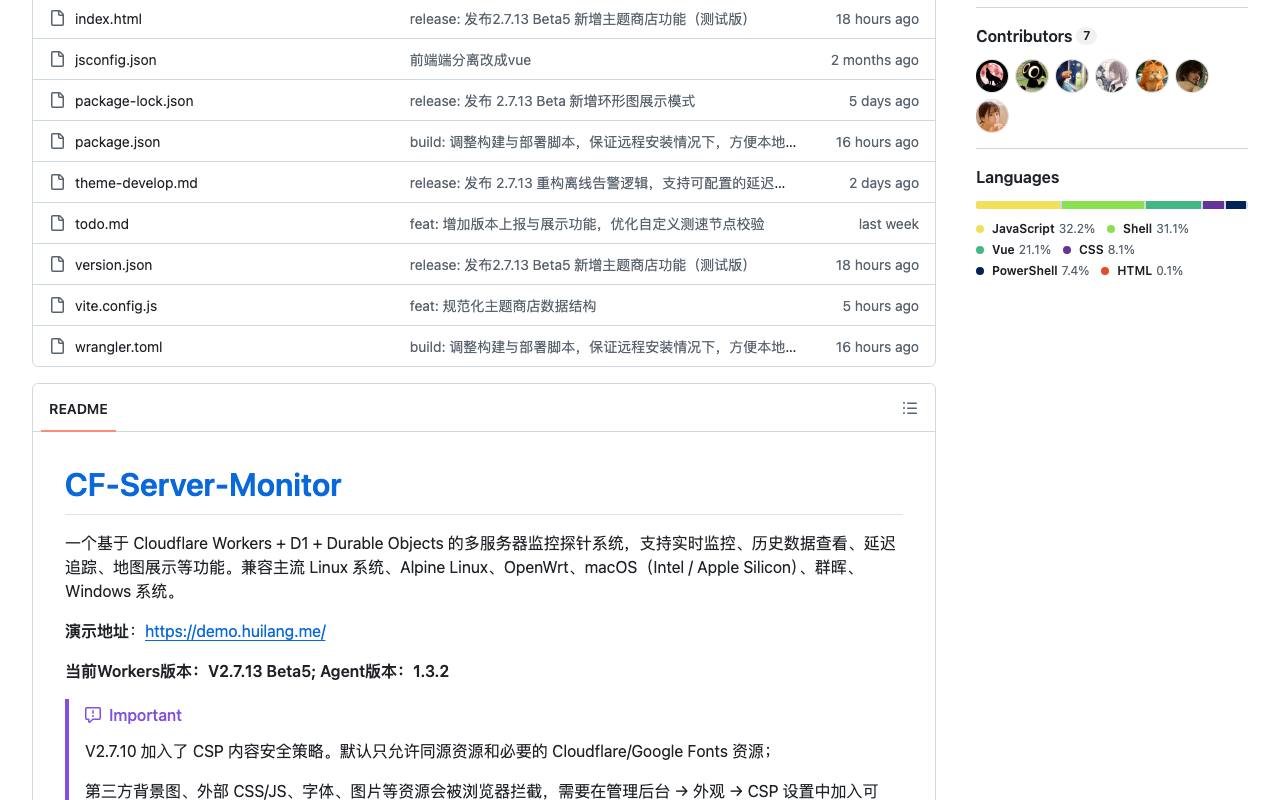Viewport: 1280px width, 800px height.
Task: Open the commit message on the index.html row
Action: pyautogui.click(x=581, y=19)
